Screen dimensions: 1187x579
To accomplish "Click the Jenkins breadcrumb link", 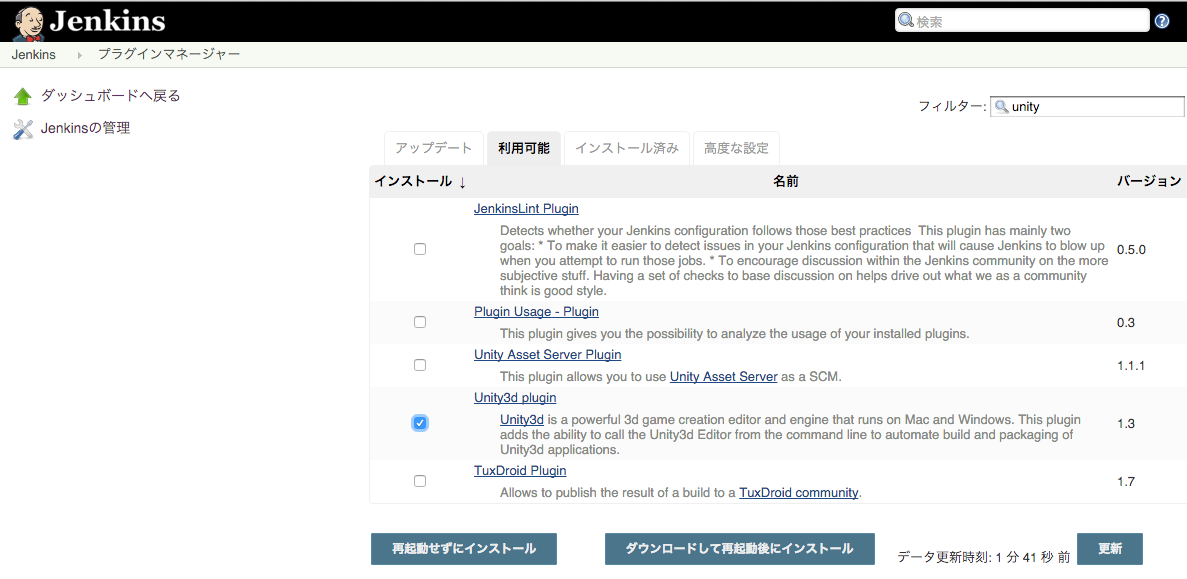I will click(33, 55).
